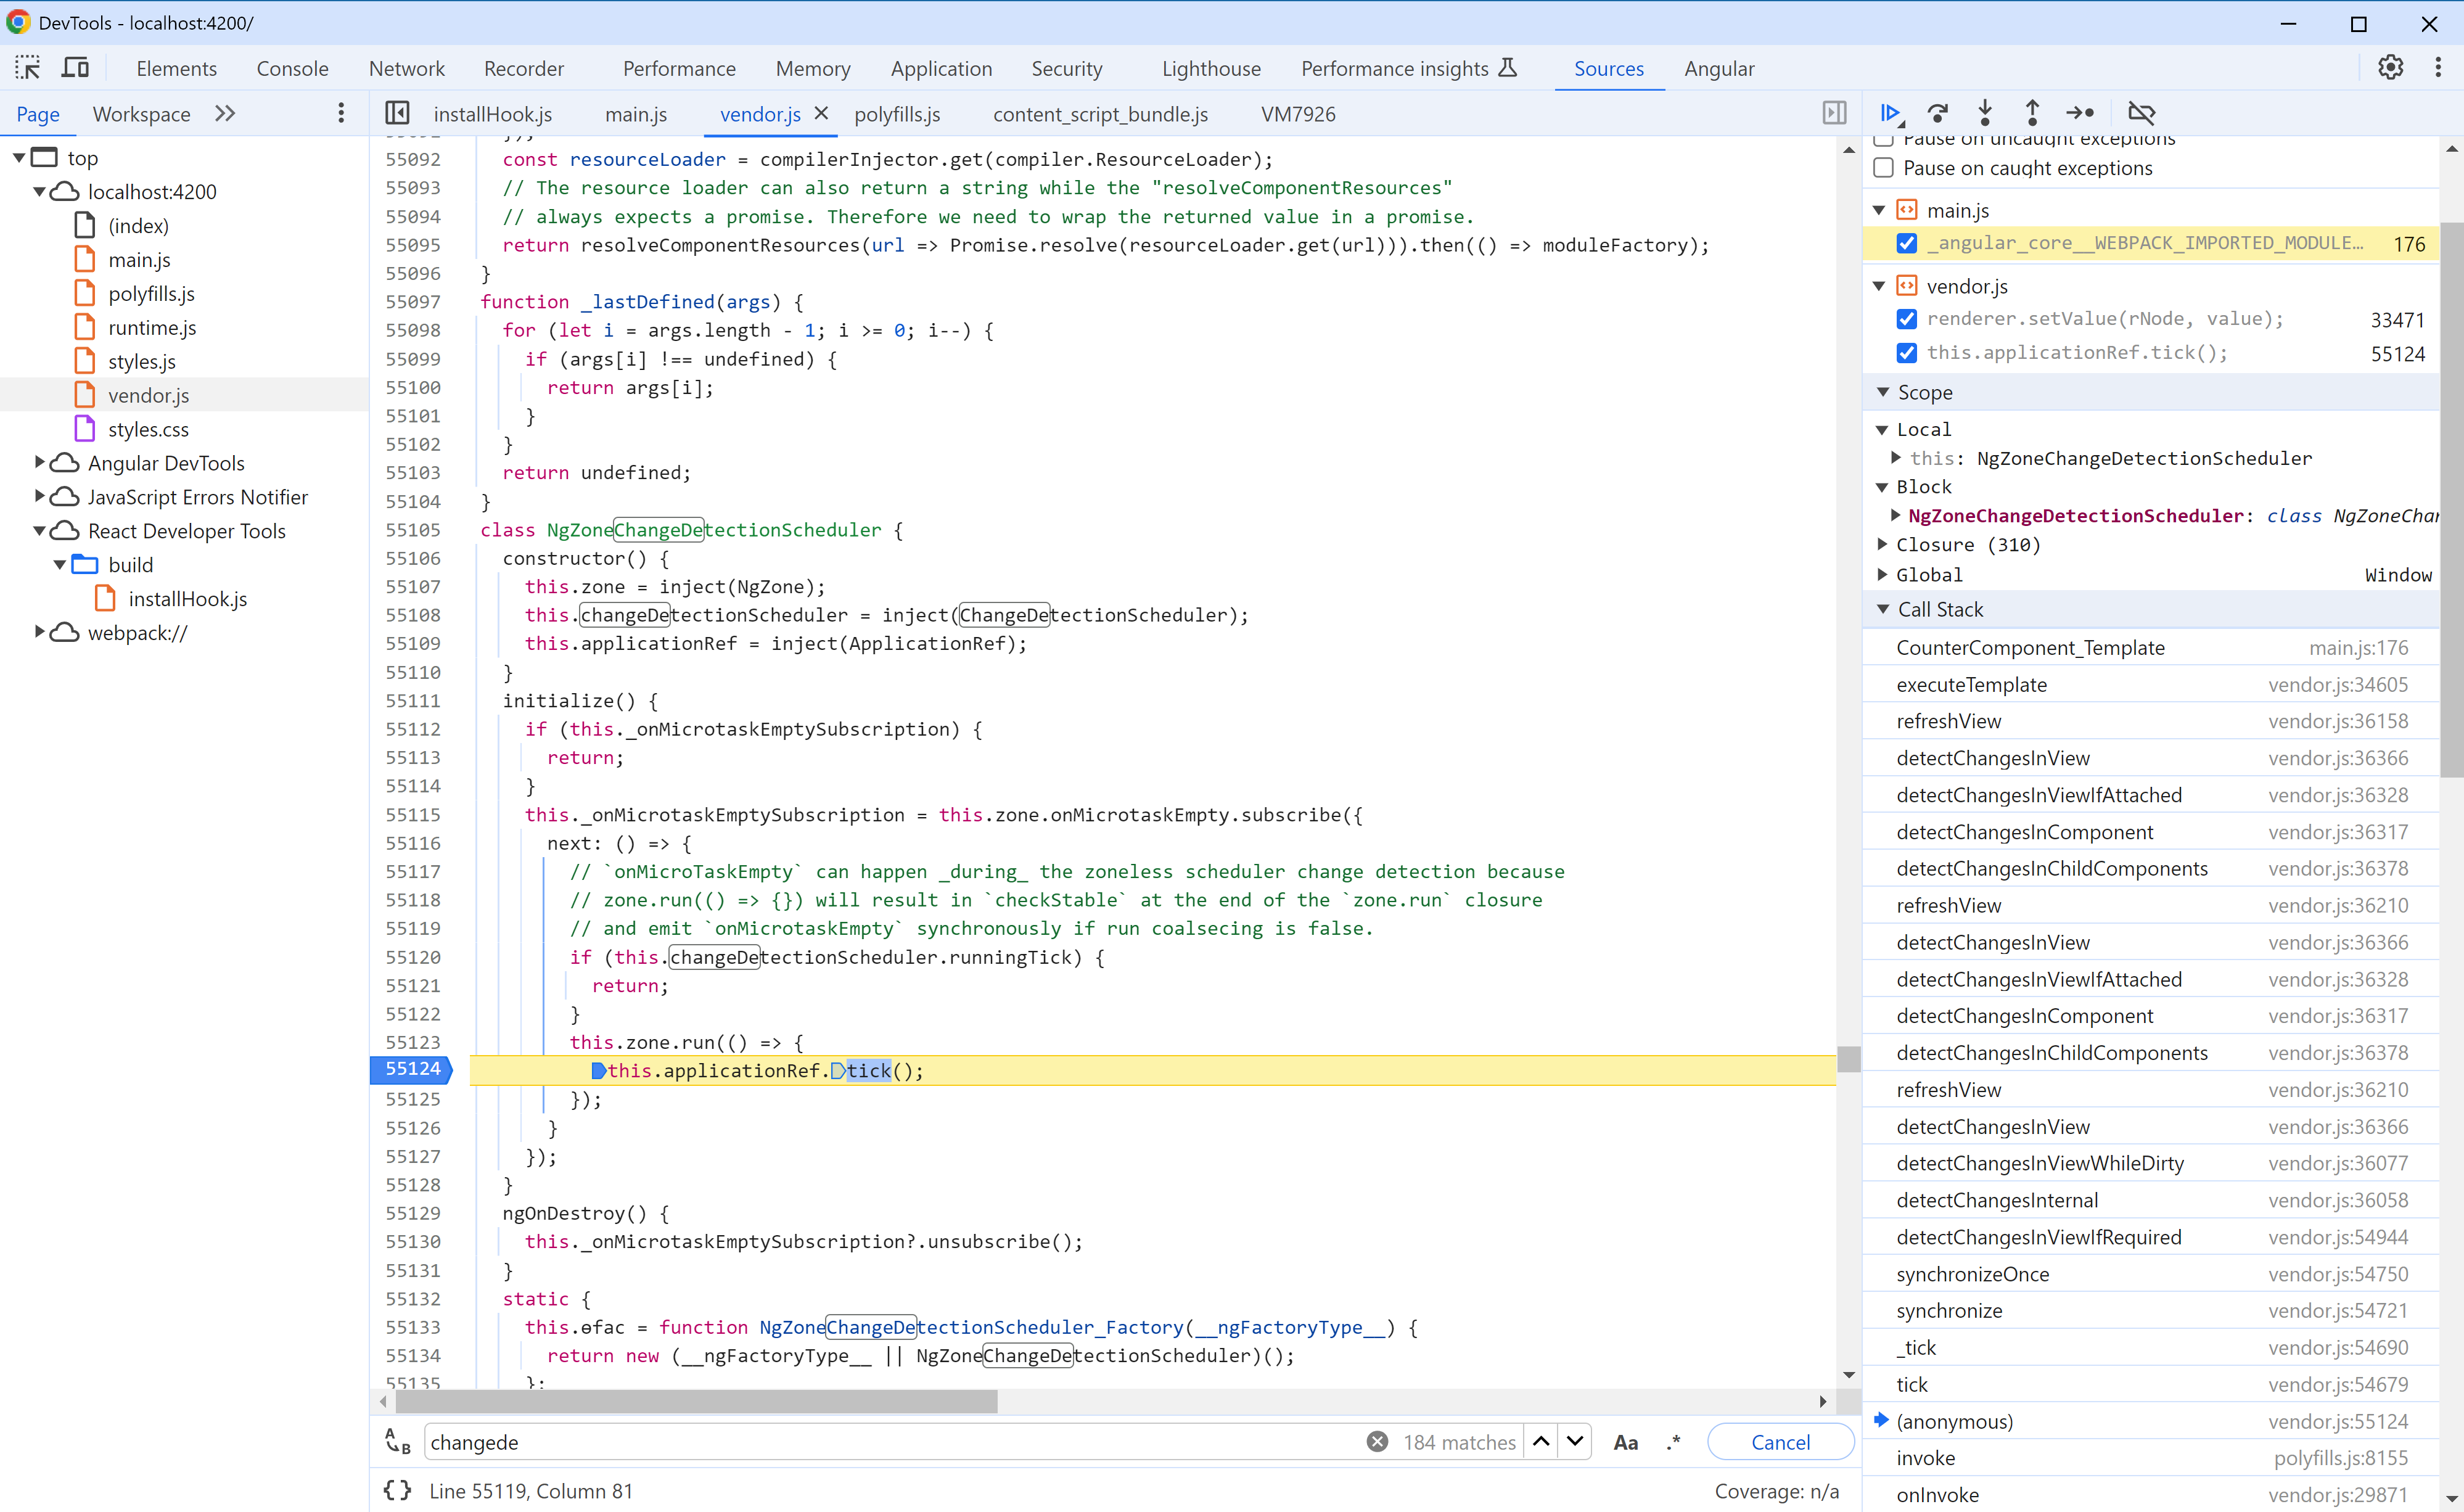Jump to next search match
Image resolution: width=2464 pixels, height=1512 pixels.
[x=1576, y=1441]
